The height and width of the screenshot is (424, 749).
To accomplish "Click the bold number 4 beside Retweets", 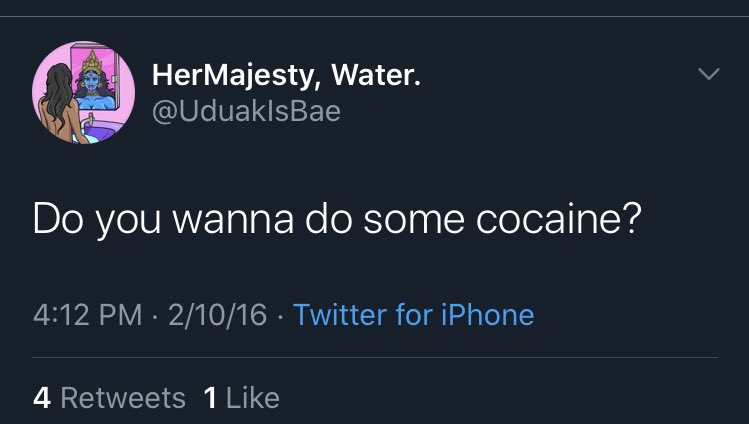I will pos(42,397).
